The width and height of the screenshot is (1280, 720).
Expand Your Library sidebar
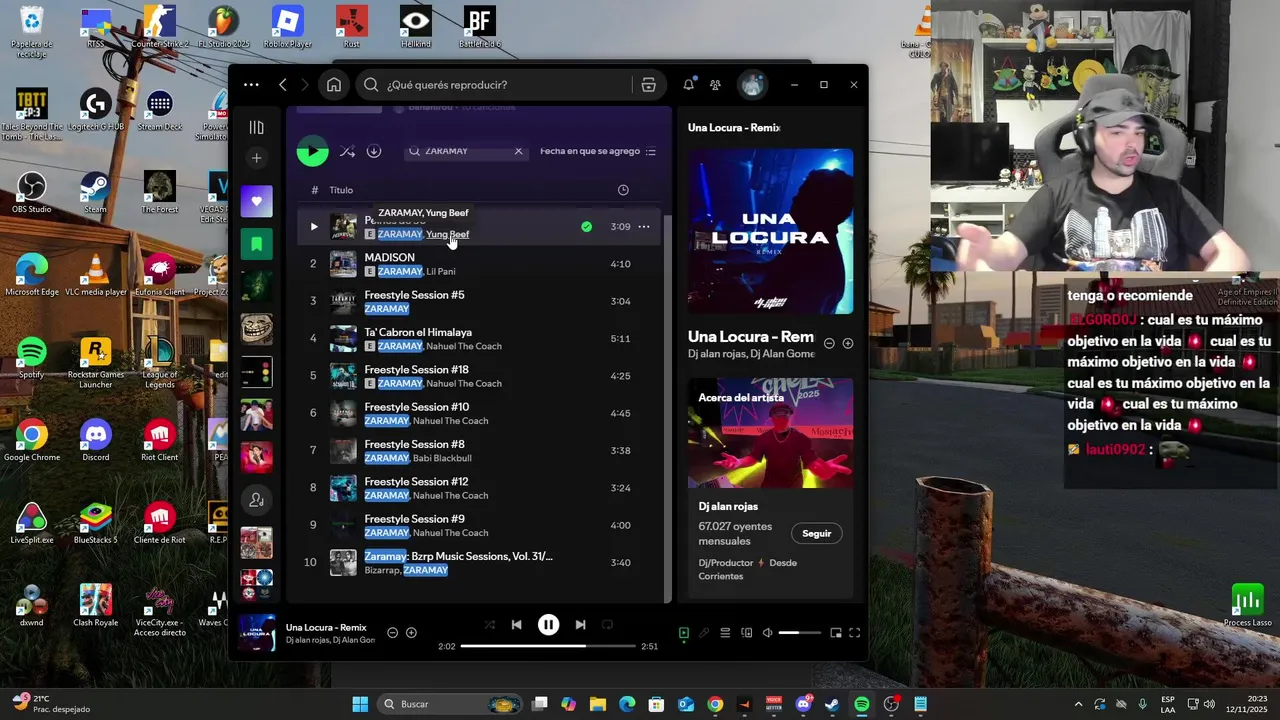[257, 127]
